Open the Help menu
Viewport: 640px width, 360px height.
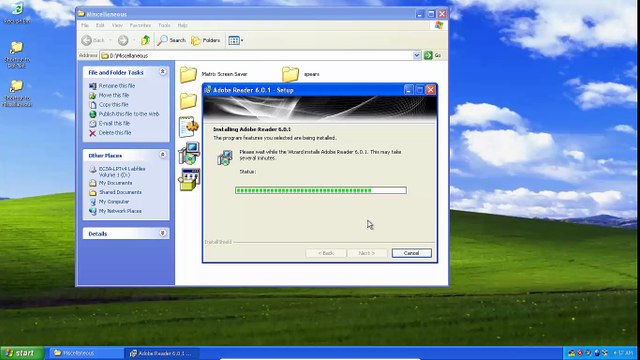[x=182, y=25]
